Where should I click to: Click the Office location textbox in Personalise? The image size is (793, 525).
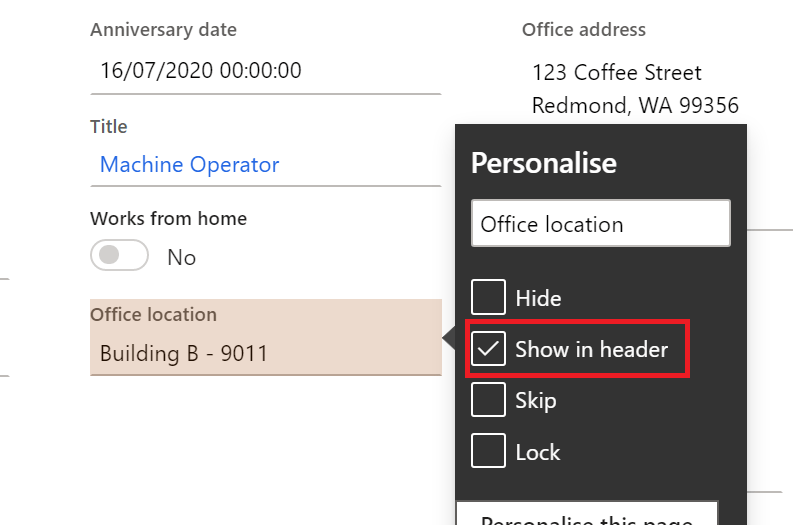(x=600, y=224)
